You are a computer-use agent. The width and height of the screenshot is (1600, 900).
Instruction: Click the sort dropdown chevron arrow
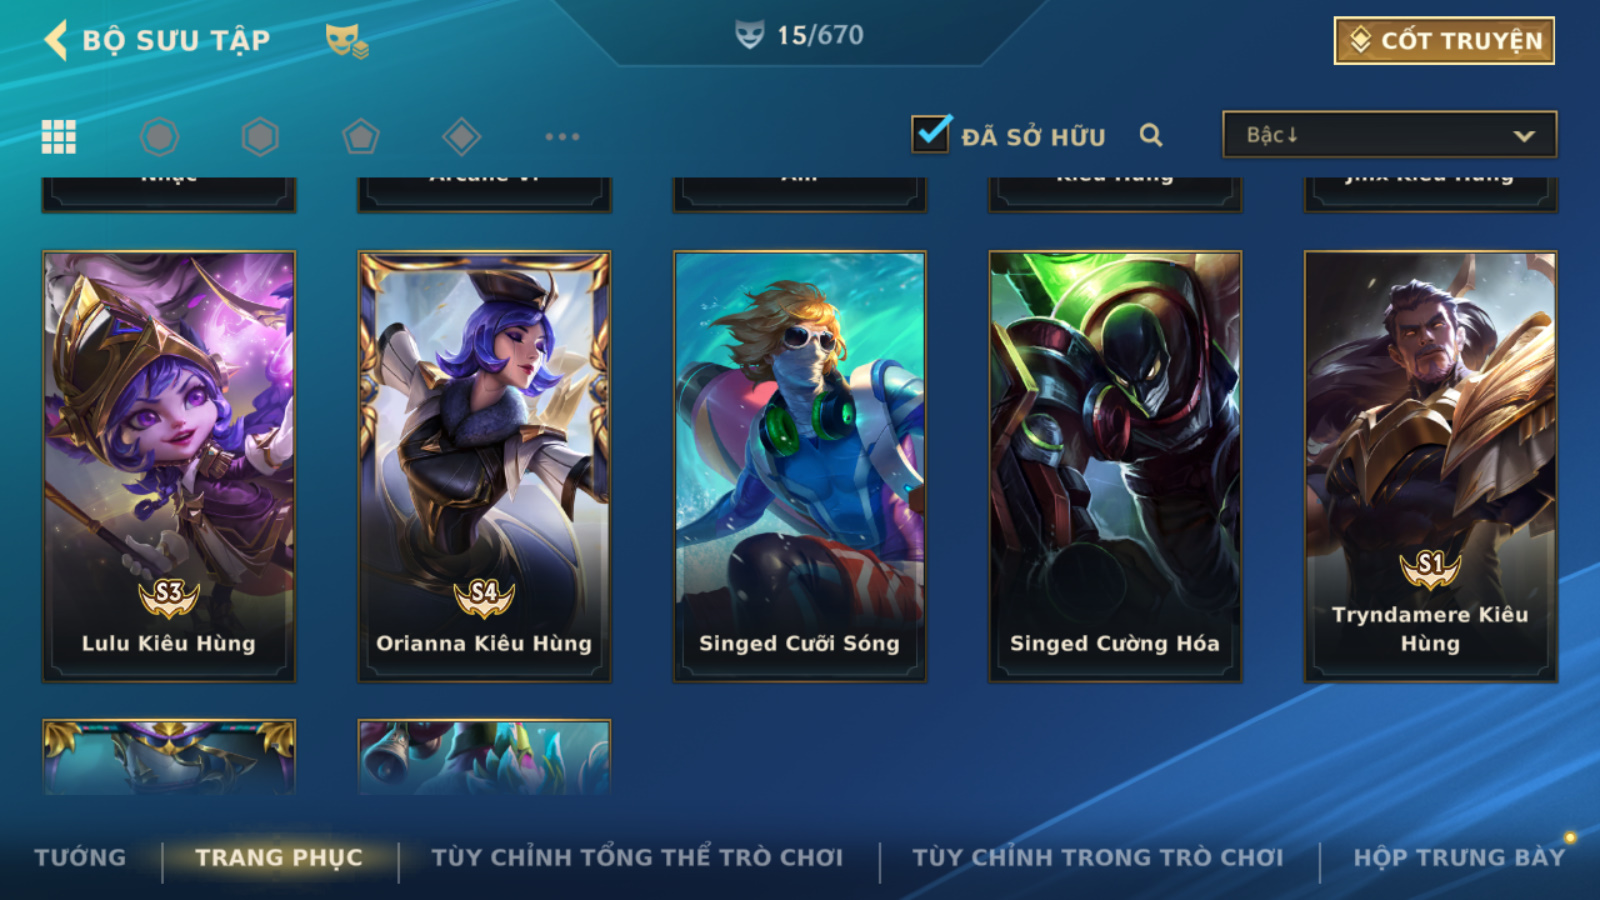[1524, 136]
